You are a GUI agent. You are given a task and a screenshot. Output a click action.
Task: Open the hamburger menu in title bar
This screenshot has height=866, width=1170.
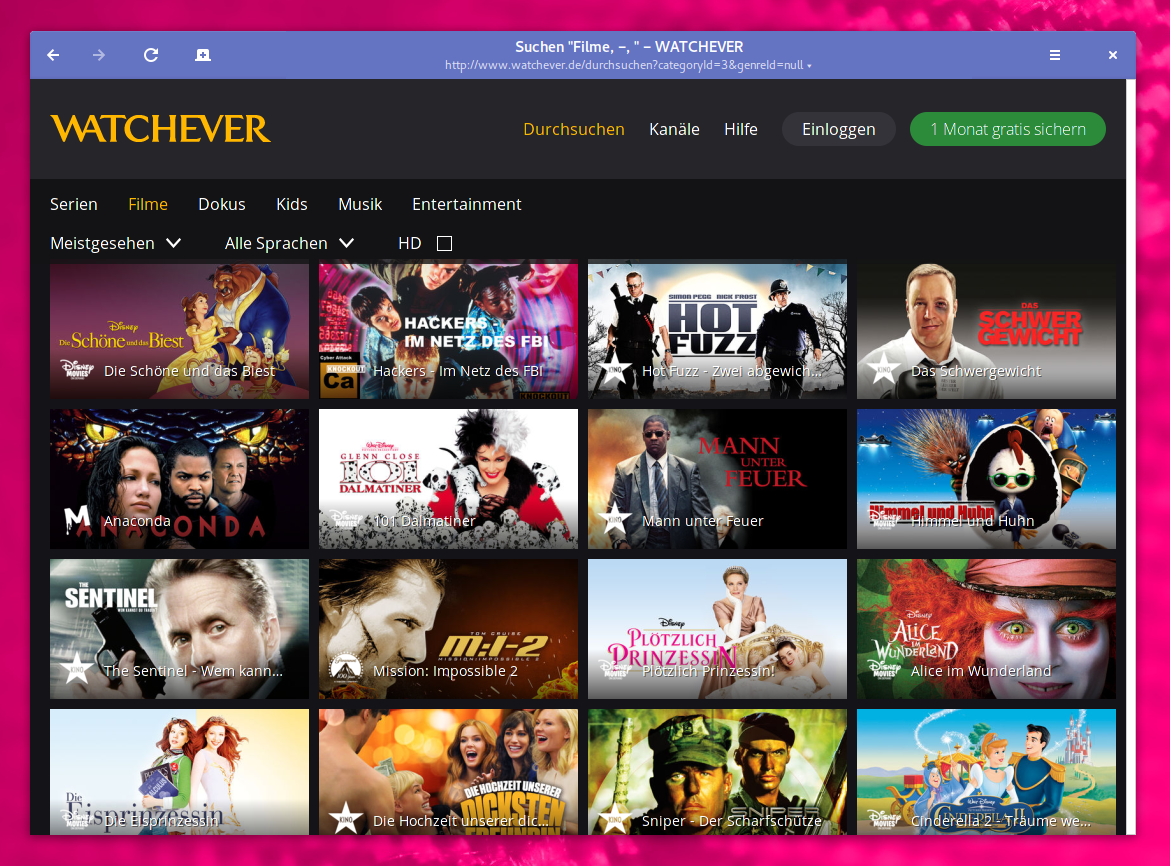1054,55
